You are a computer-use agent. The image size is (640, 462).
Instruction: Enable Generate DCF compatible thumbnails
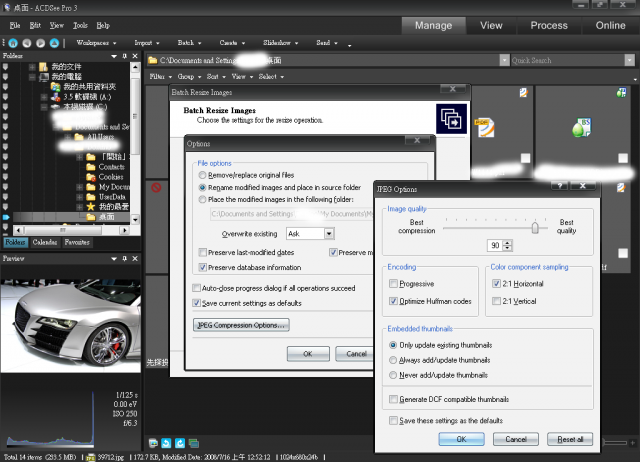tap(393, 399)
